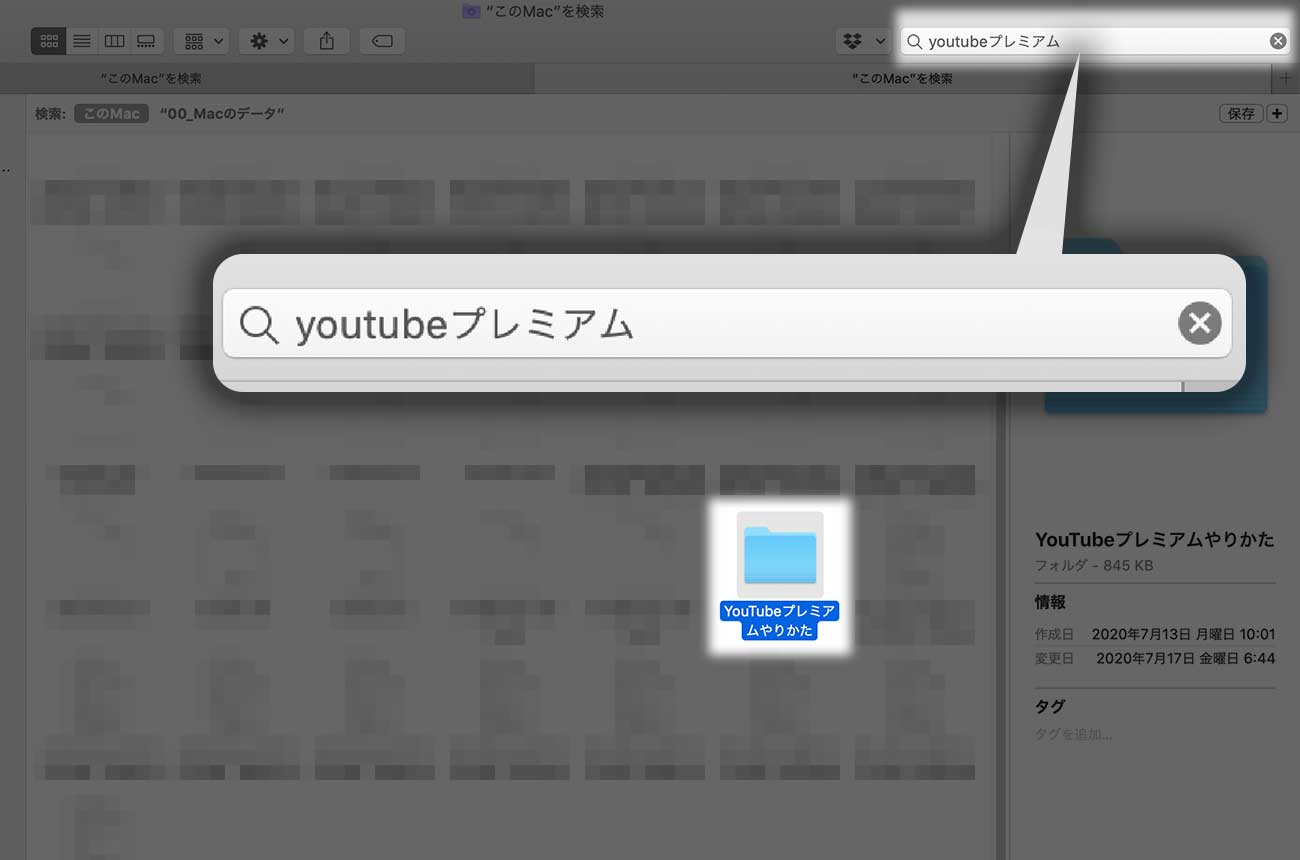The width and height of the screenshot is (1300, 860).
Task: Click the タグを追加 tag field
Action: pyautogui.click(x=1074, y=734)
